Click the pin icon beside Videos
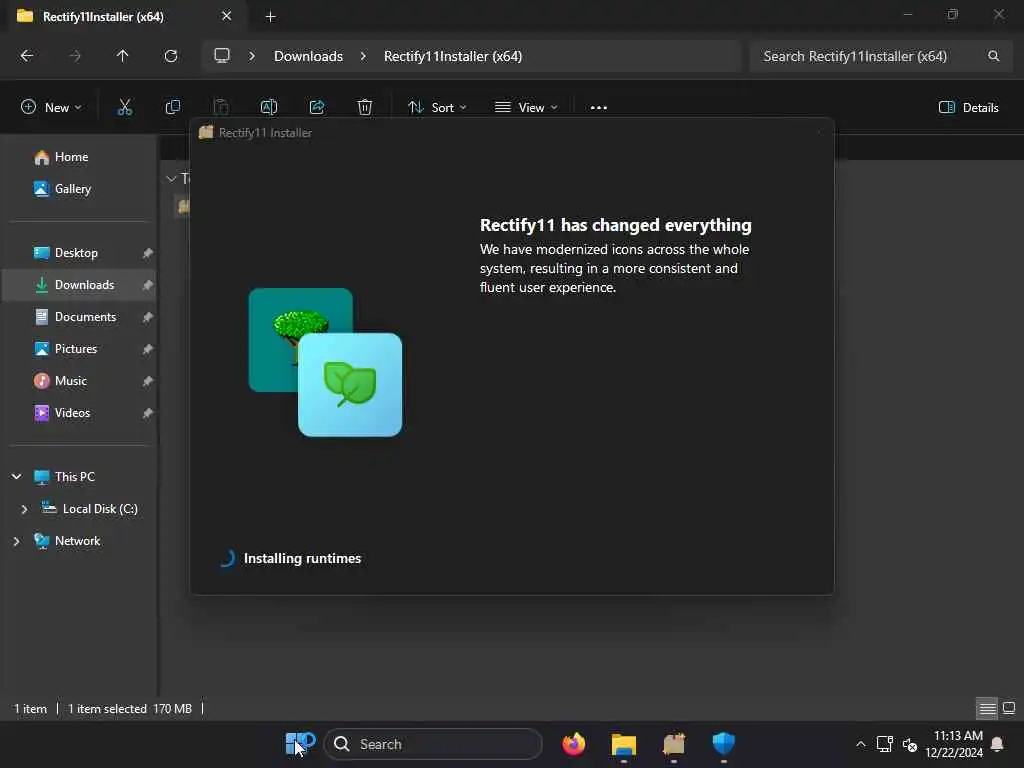Viewport: 1024px width, 768px height. coord(148,413)
